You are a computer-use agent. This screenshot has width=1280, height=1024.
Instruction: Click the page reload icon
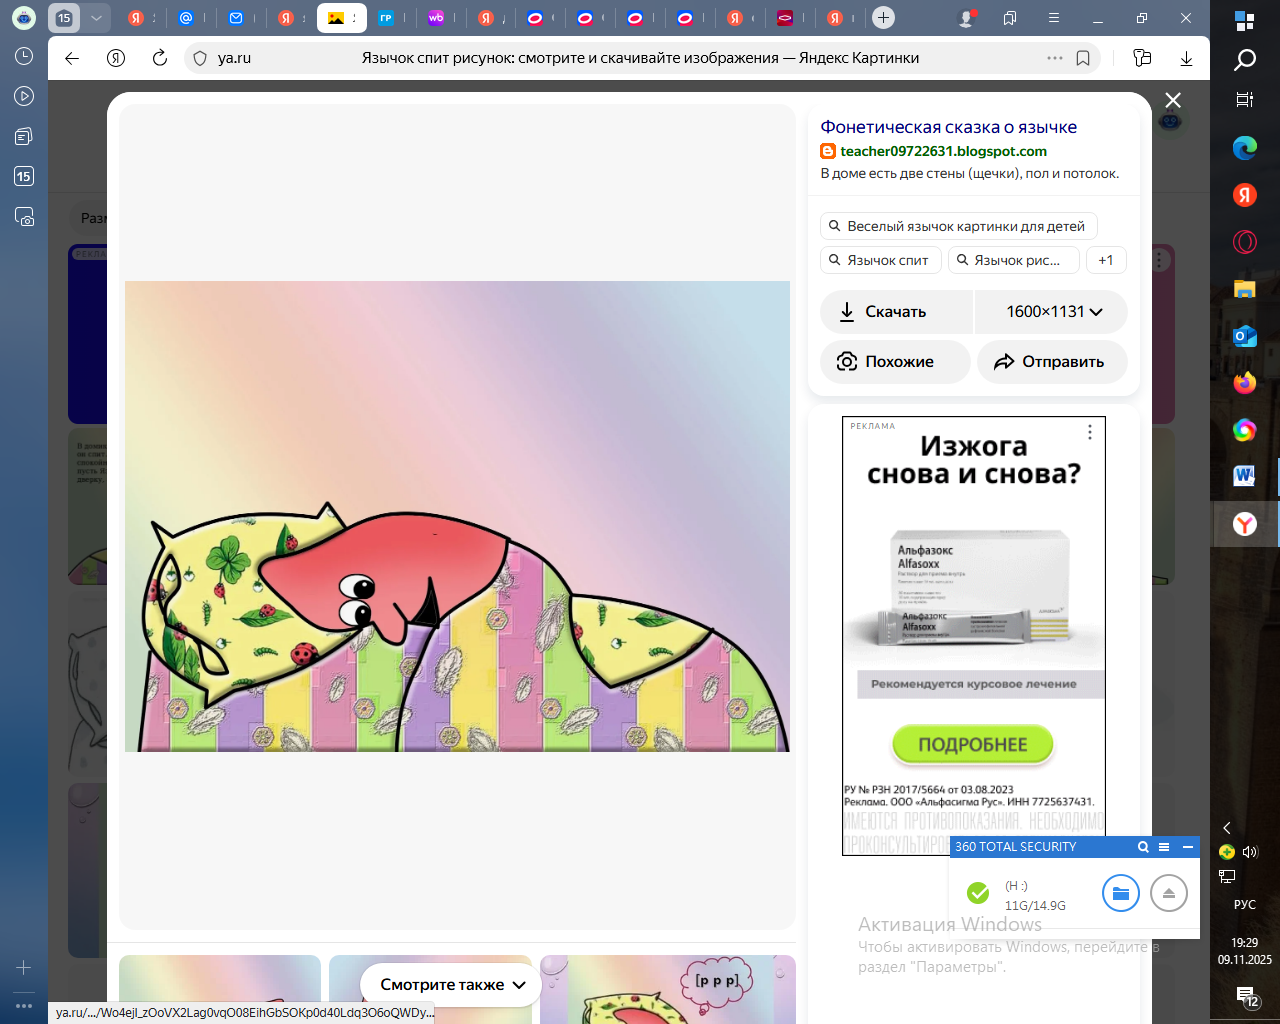160,58
